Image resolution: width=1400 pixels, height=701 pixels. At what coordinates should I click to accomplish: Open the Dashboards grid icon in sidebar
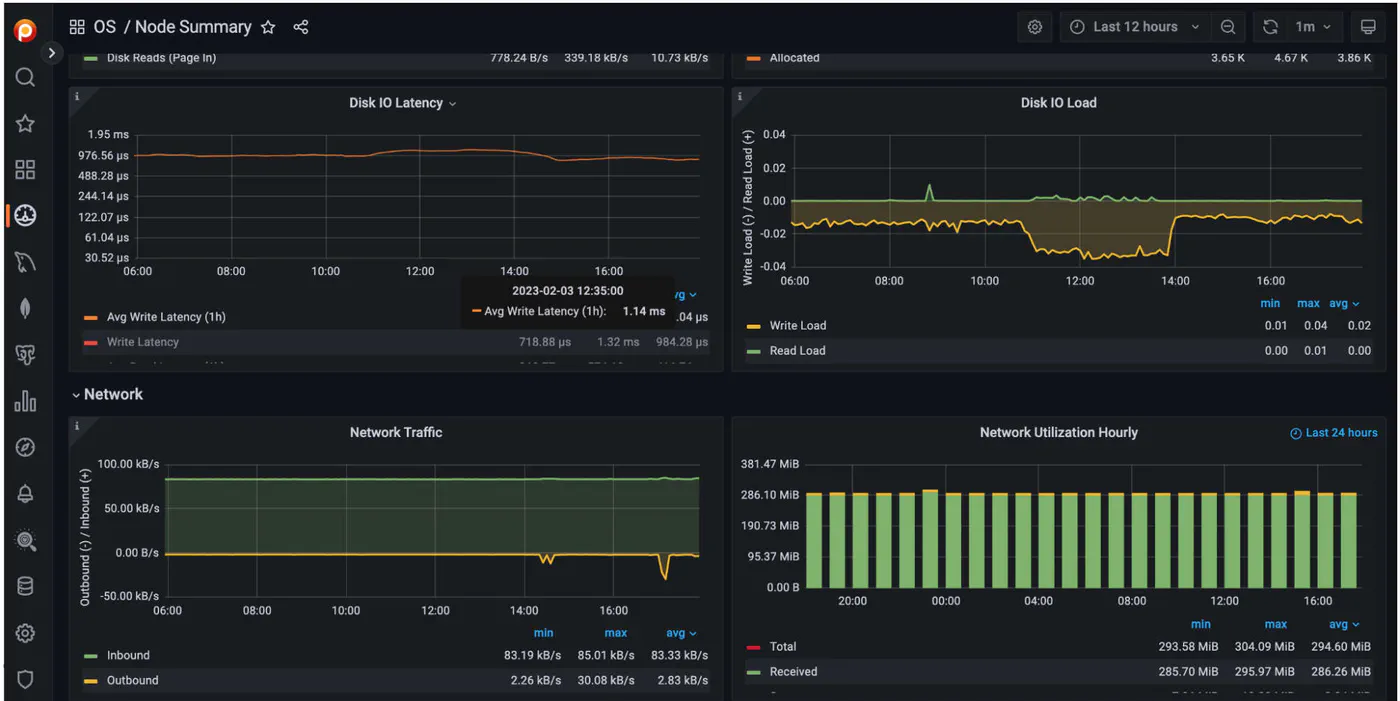(x=25, y=169)
